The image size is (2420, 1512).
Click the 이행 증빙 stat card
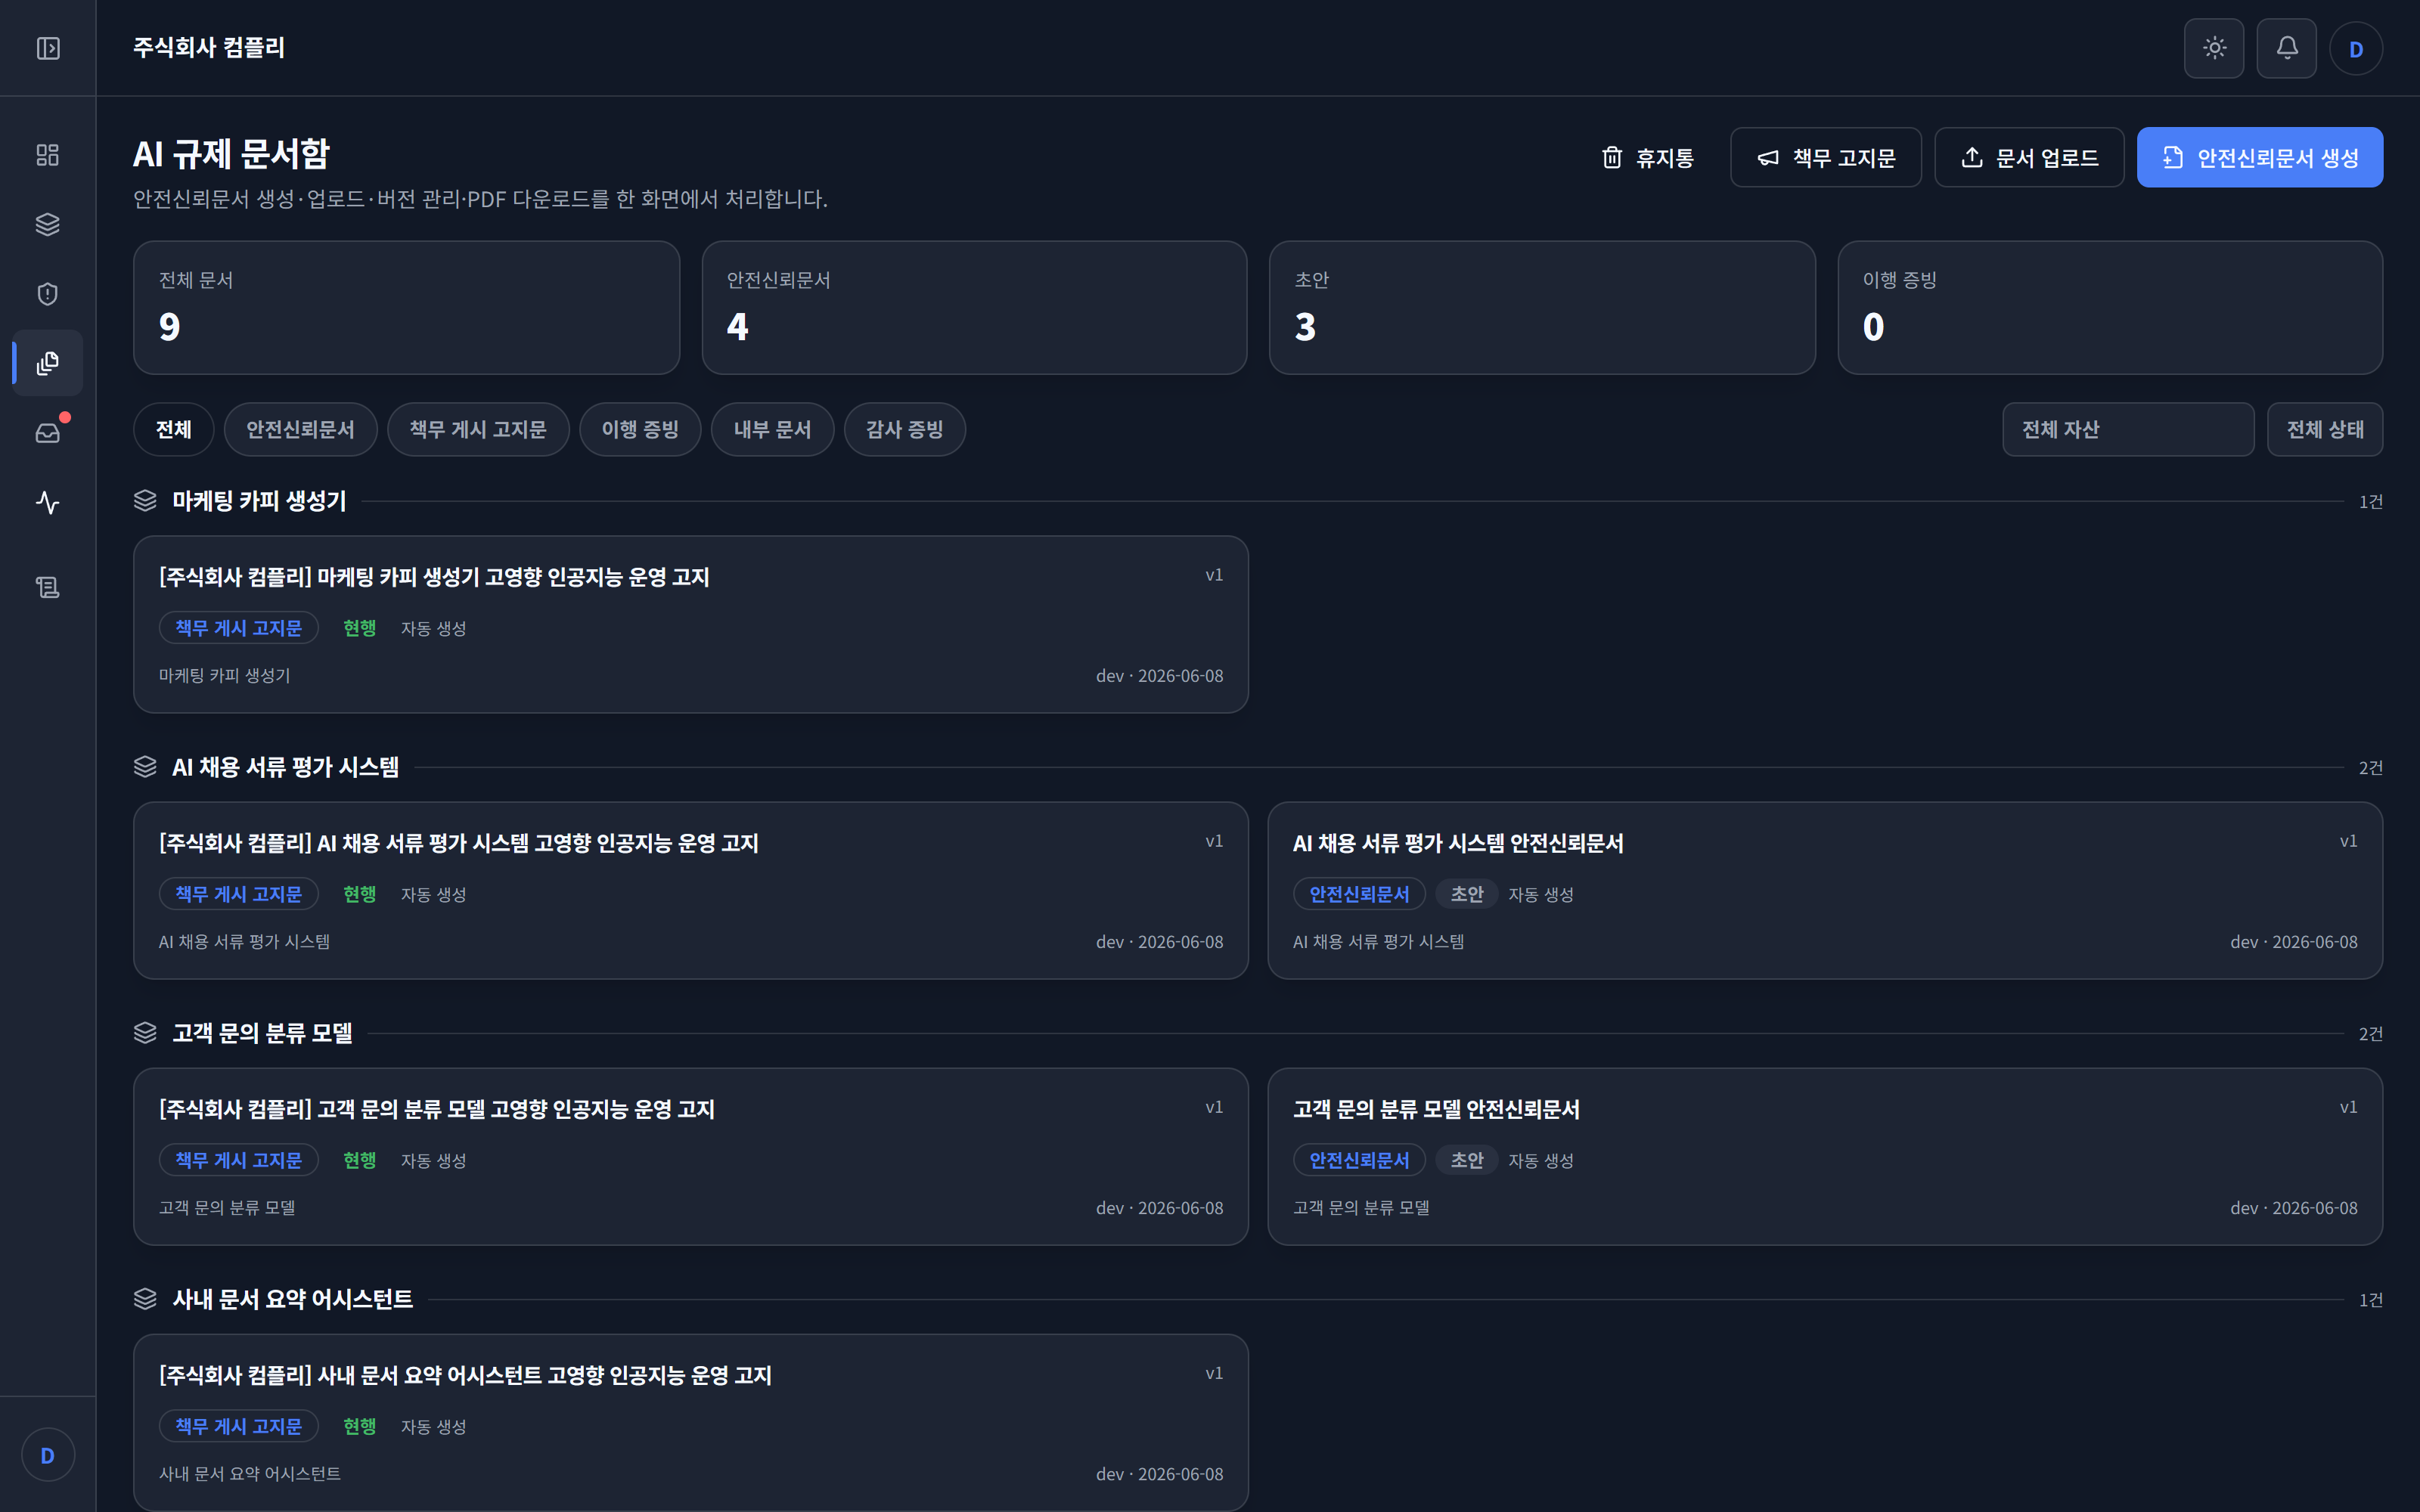[2110, 308]
